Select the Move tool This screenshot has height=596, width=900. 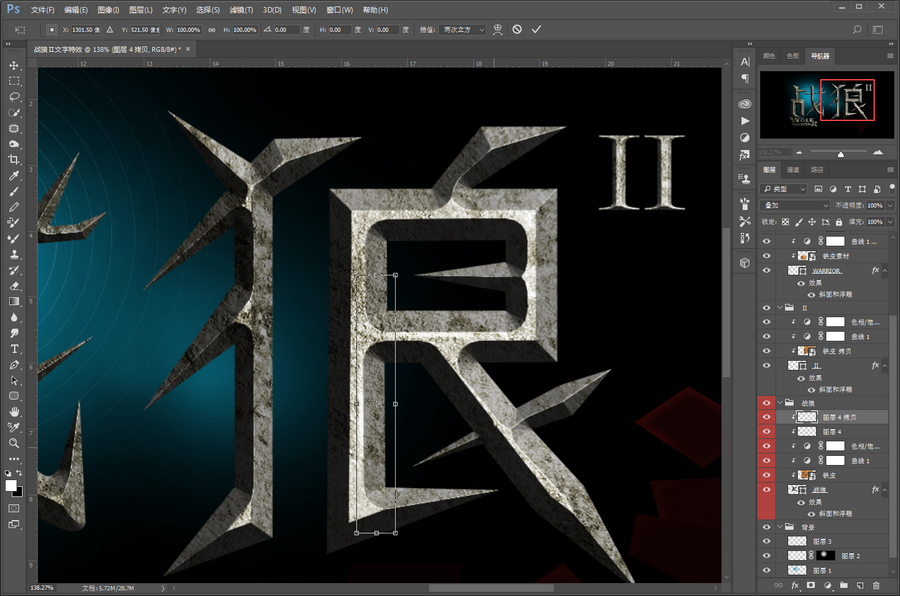tap(14, 64)
